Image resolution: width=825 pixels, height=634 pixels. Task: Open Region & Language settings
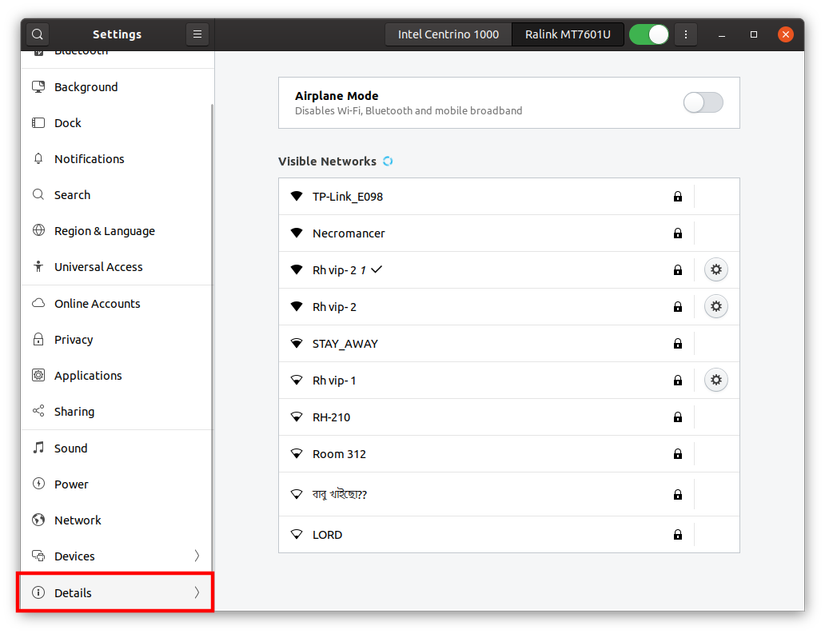coord(117,231)
